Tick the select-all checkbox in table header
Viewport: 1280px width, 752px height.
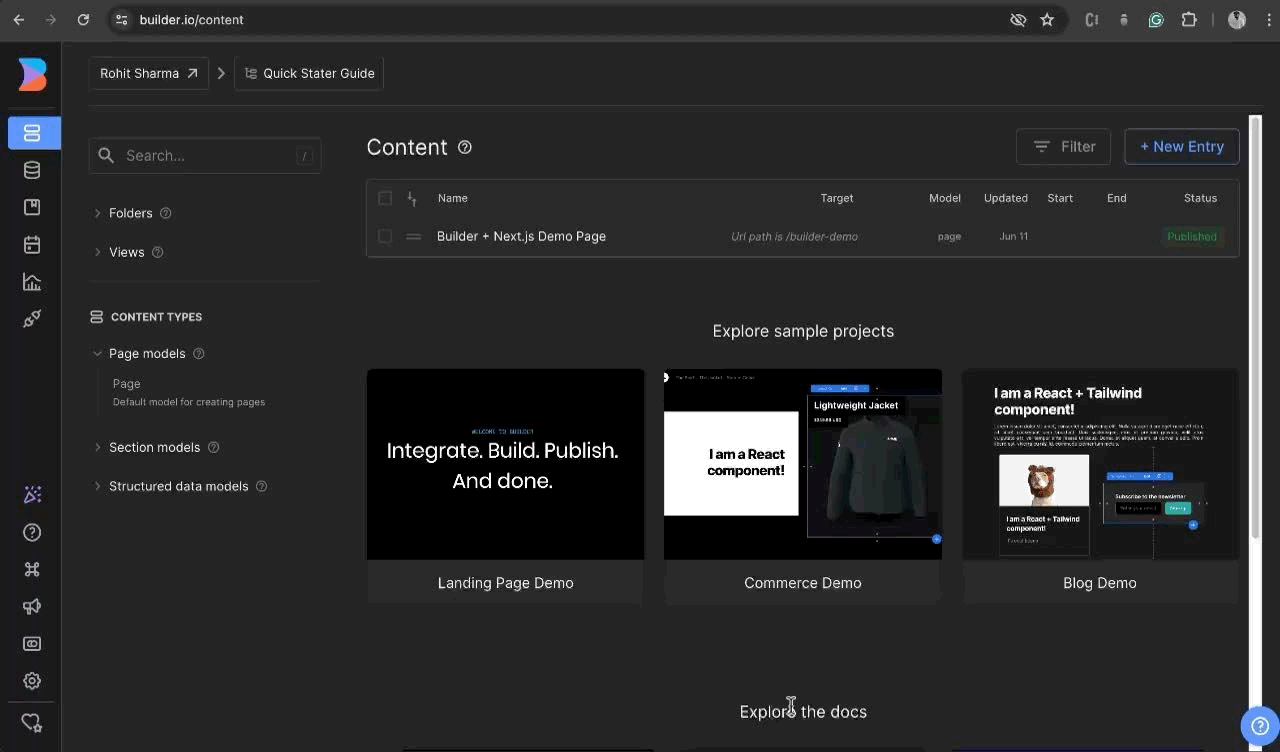(385, 198)
